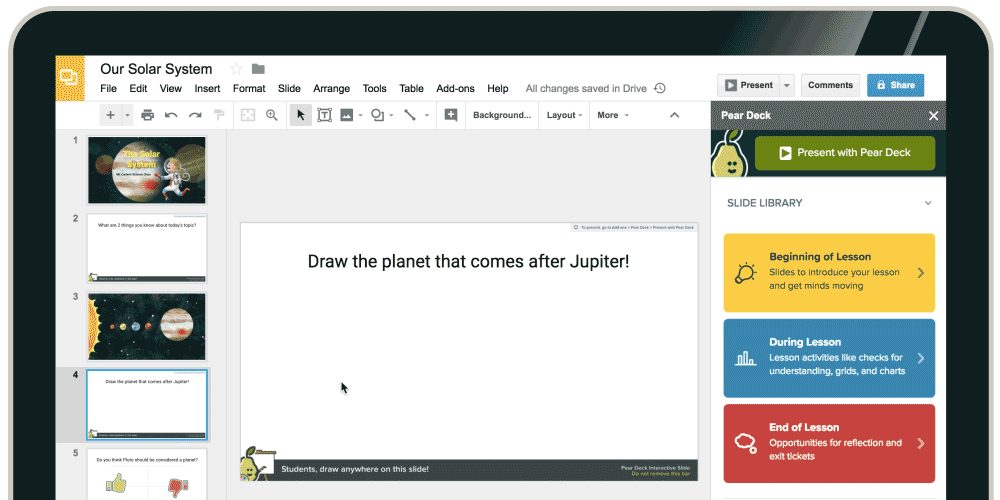Open Present options dropdown arrow
Image resolution: width=1000 pixels, height=500 pixels.
[787, 85]
